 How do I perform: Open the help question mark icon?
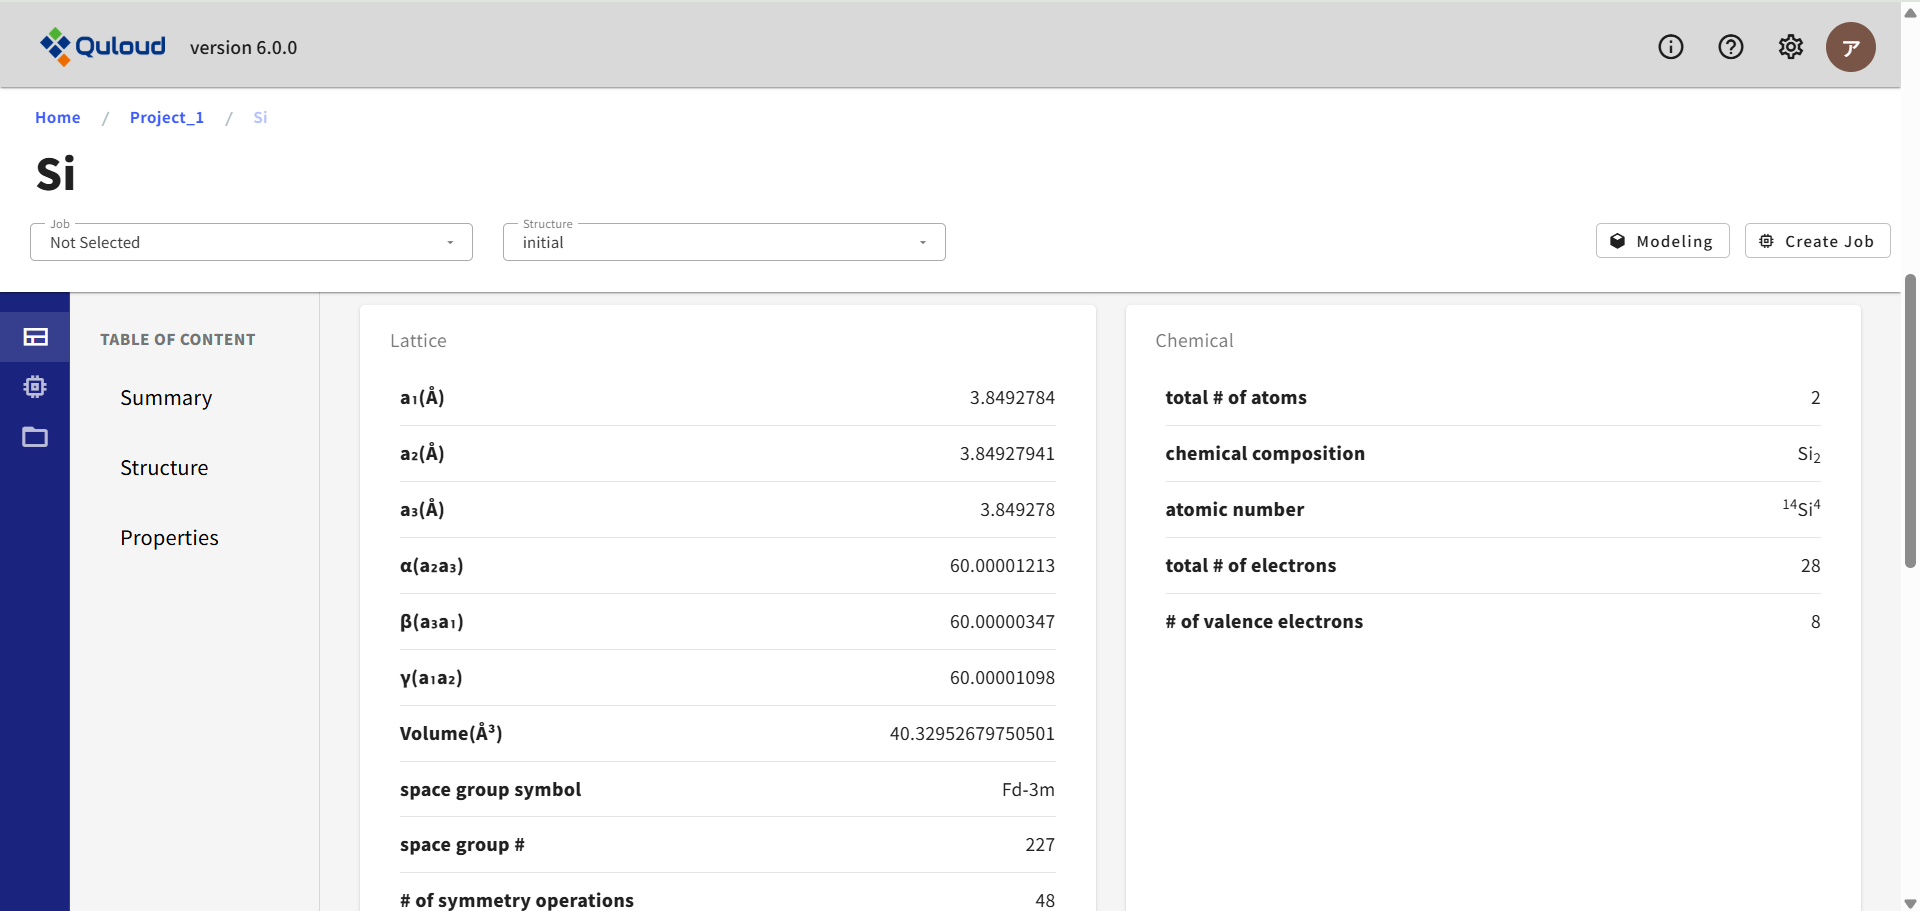click(x=1730, y=47)
